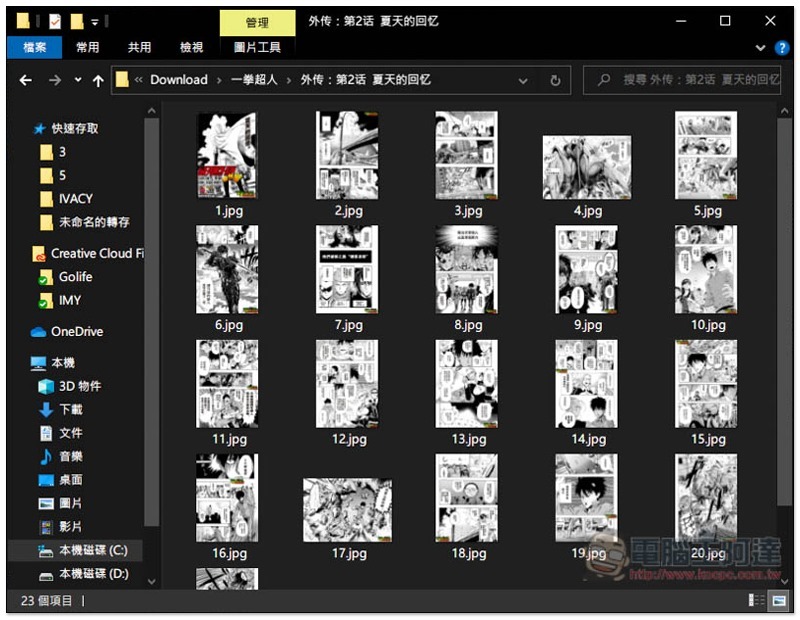Click the forward navigation arrow
The image size is (800, 620).
click(55, 80)
